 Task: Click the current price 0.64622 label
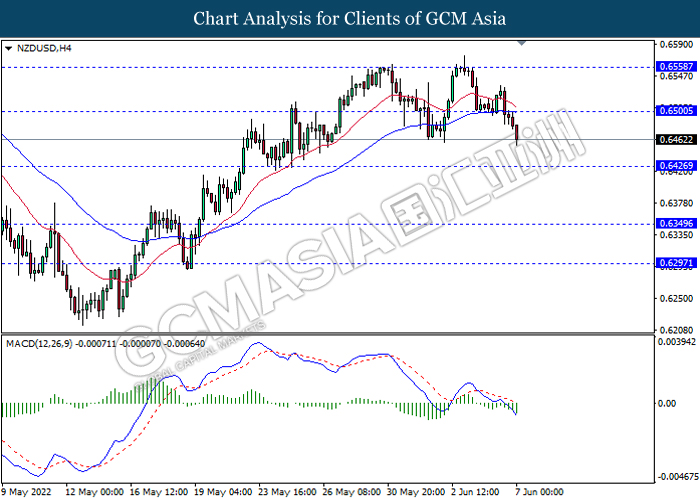tap(677, 140)
